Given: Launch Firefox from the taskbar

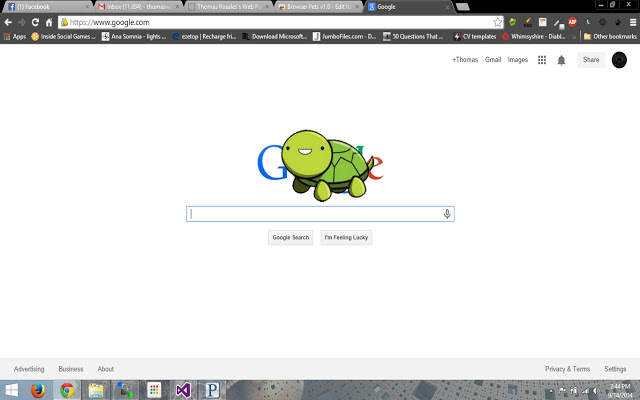Looking at the screenshot, I should (x=38, y=390).
